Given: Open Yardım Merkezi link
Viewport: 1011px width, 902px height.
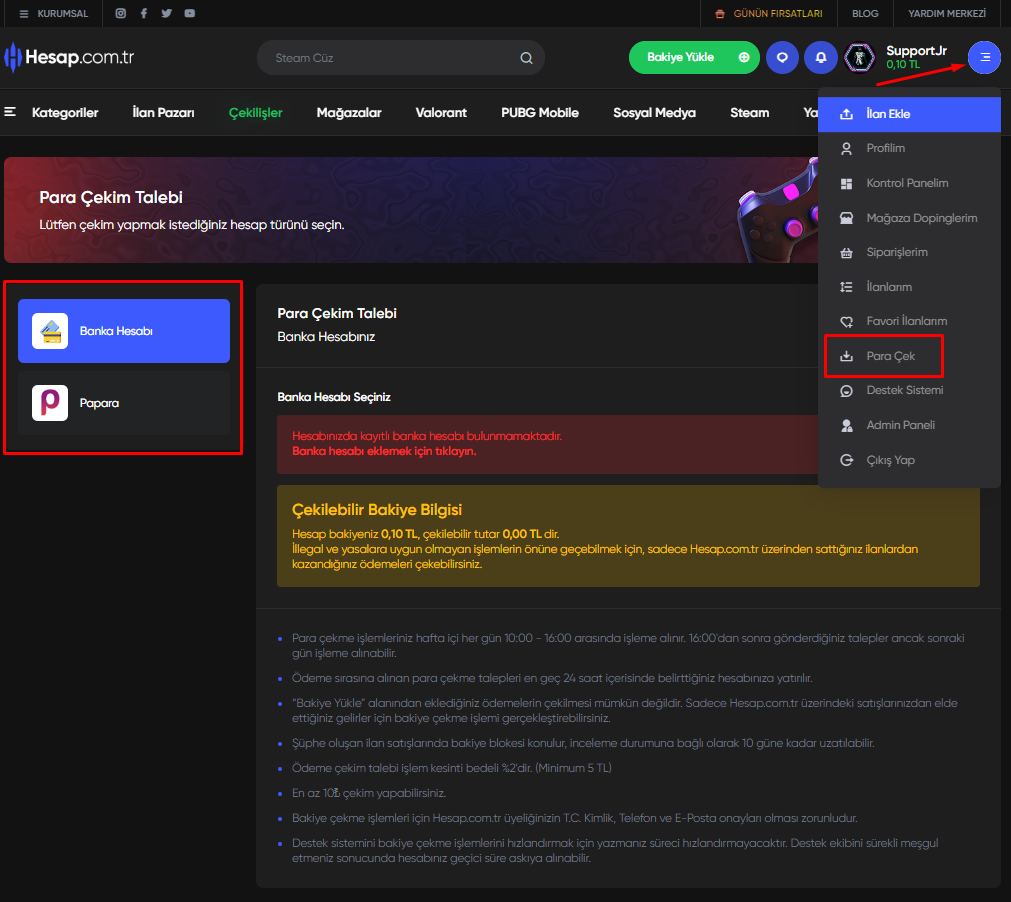Looking at the screenshot, I should point(947,14).
